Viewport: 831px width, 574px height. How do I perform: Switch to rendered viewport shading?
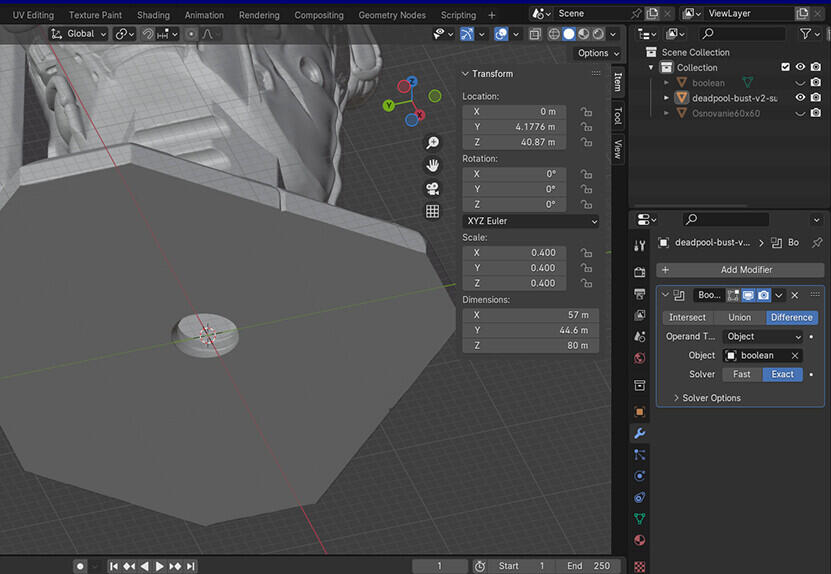click(x=598, y=34)
